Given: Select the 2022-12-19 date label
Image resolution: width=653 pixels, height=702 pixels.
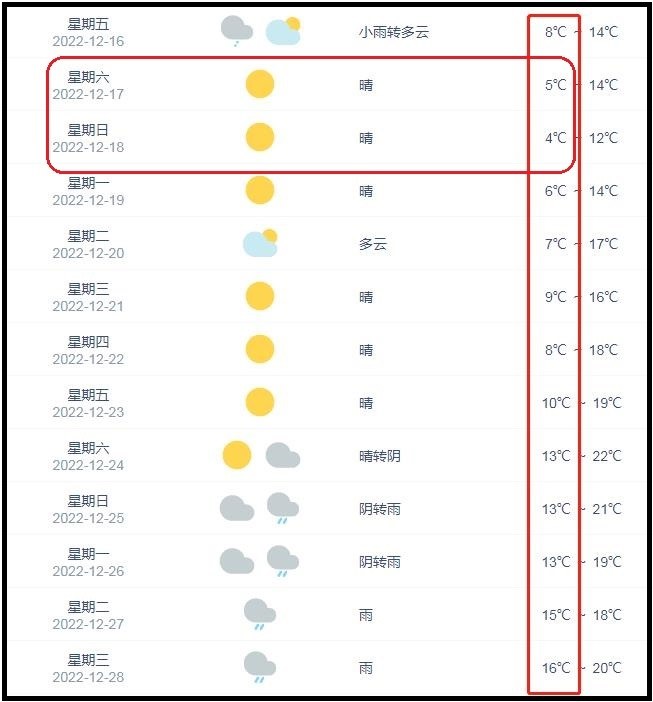Looking at the screenshot, I should pyautogui.click(x=88, y=200).
